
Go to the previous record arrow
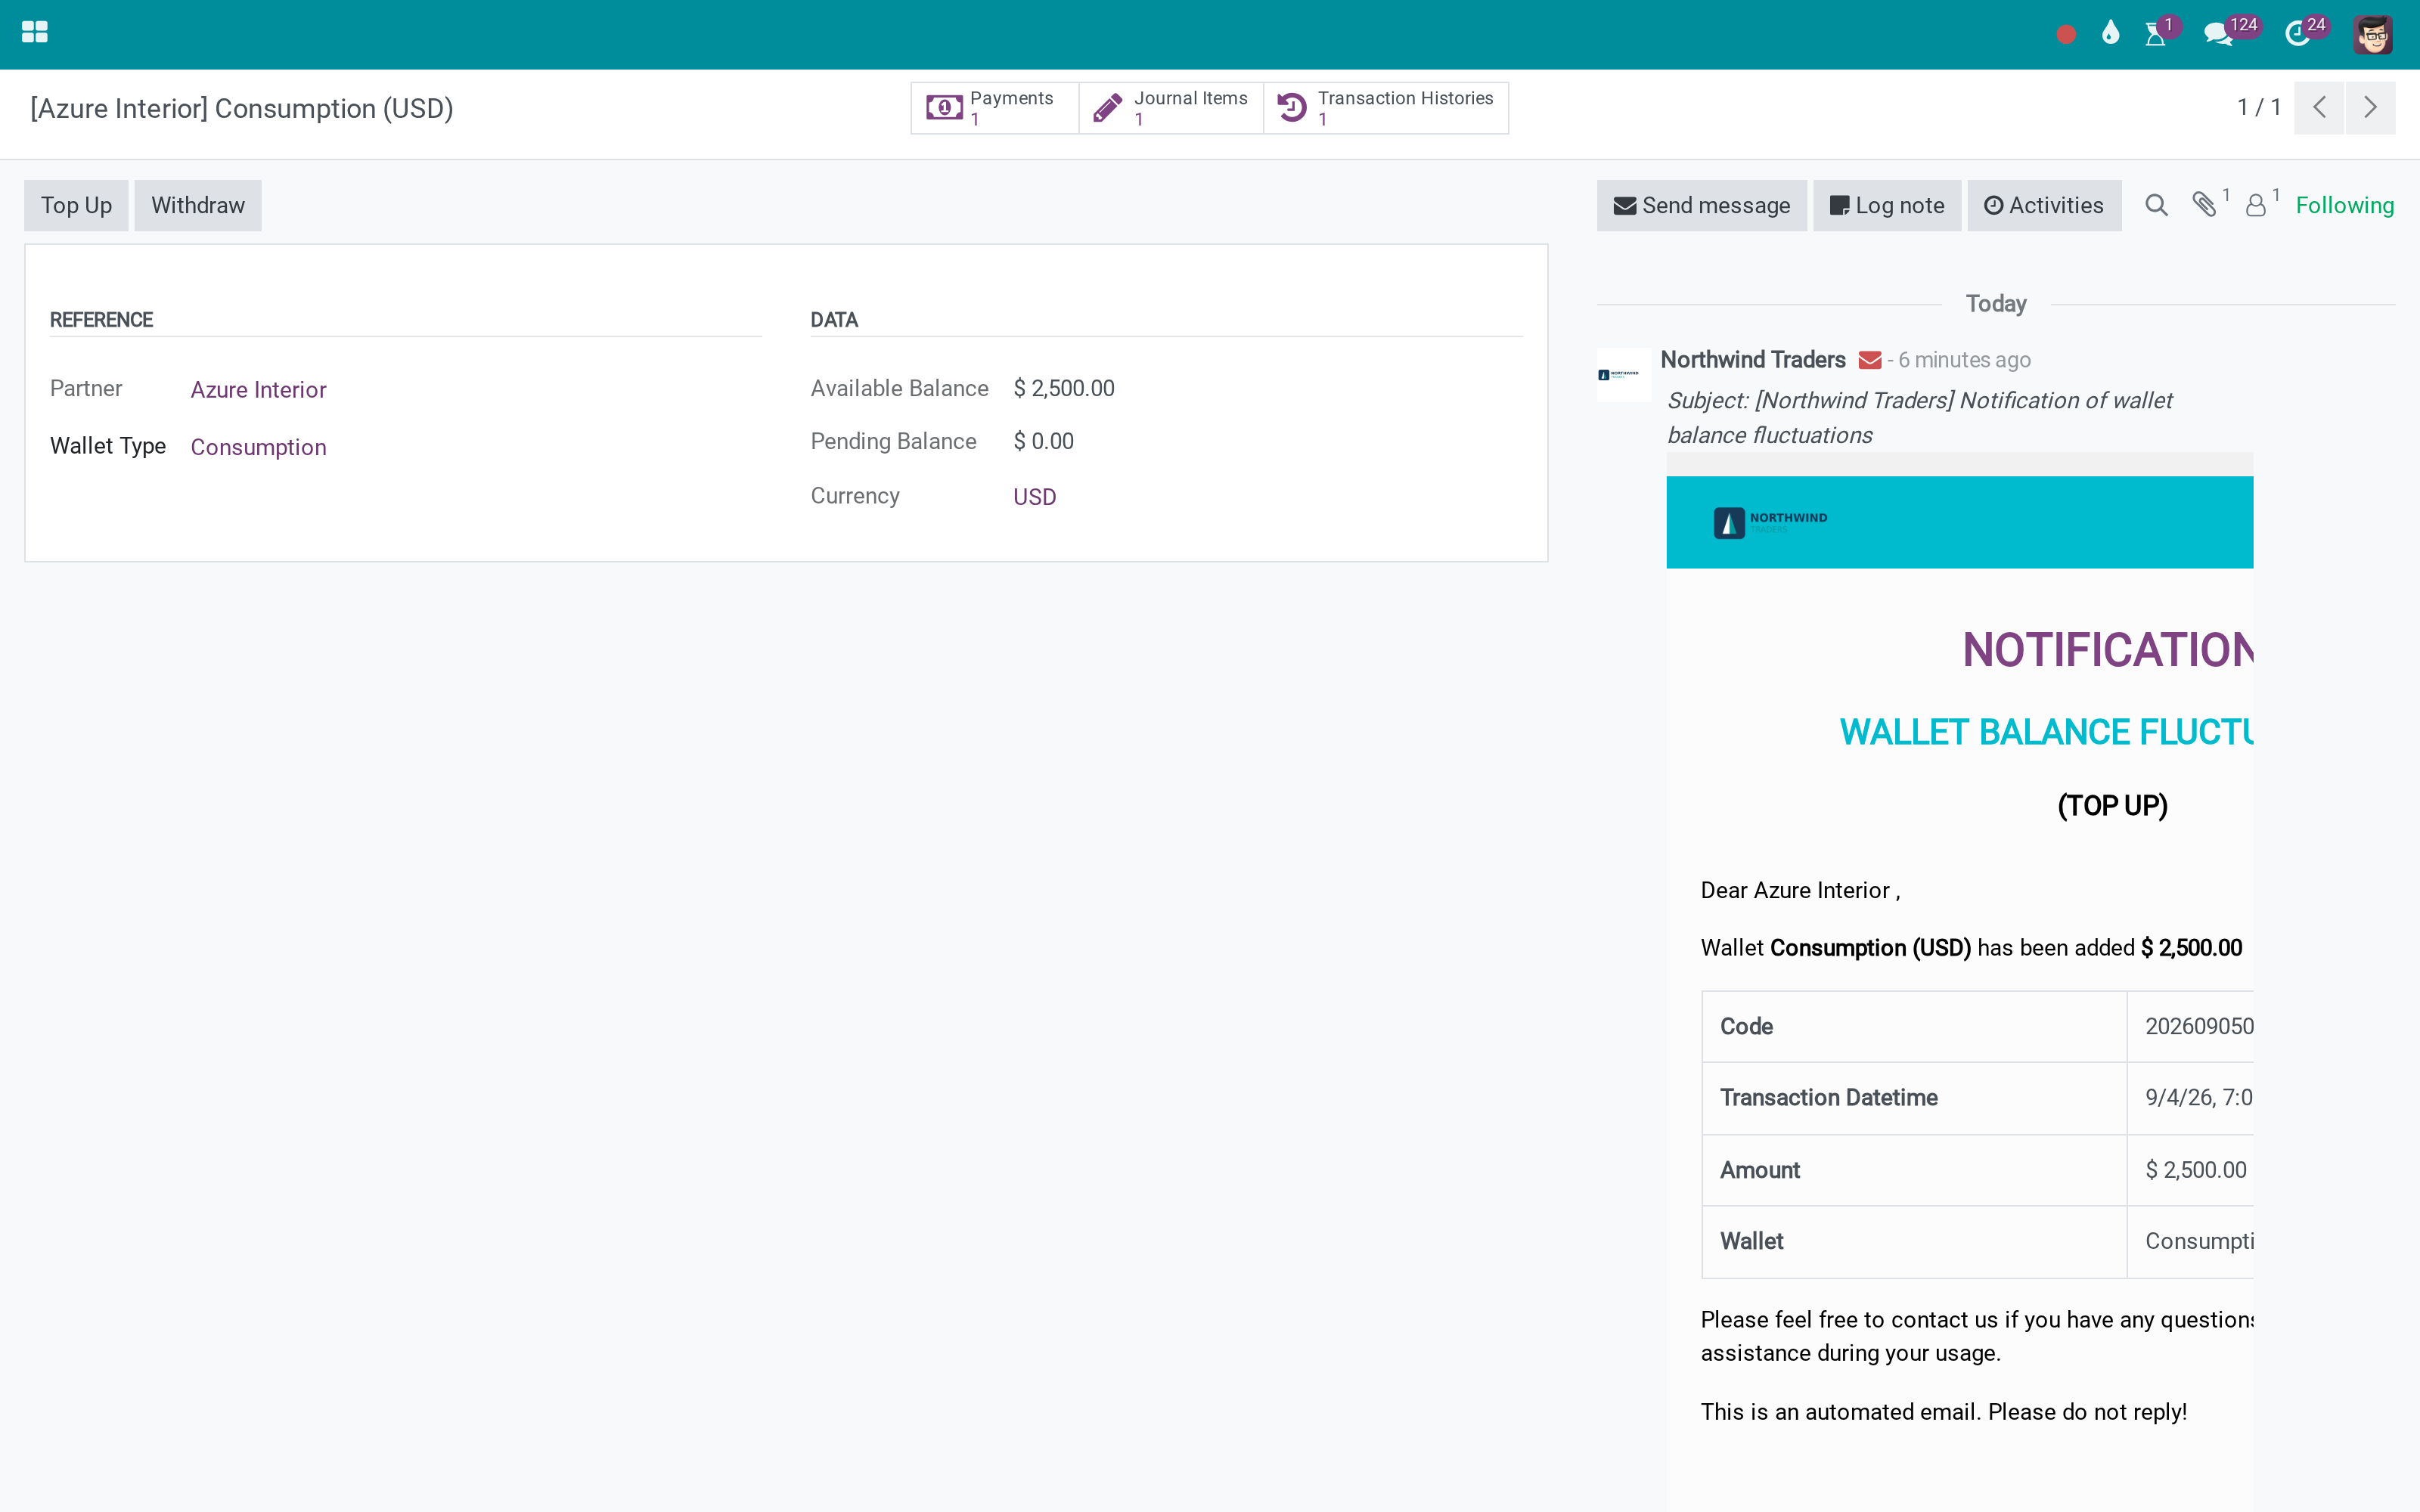(2319, 108)
